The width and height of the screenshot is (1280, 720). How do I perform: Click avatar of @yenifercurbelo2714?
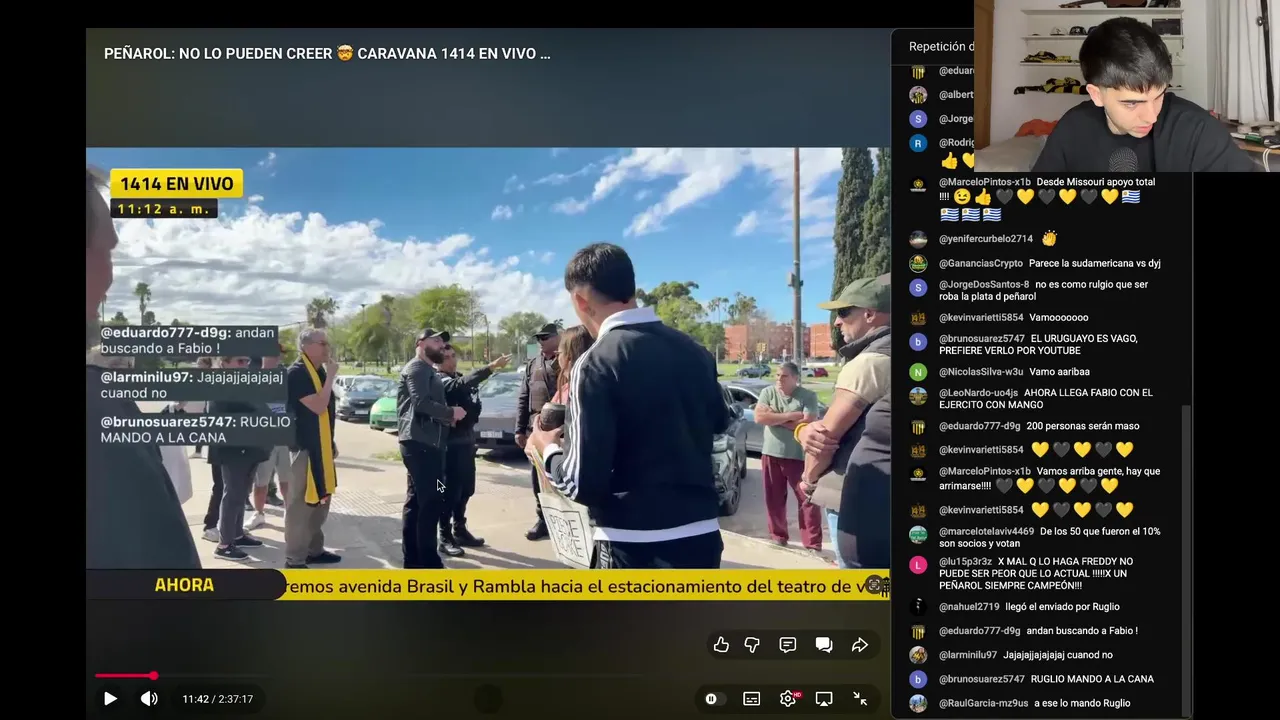pyautogui.click(x=918, y=239)
